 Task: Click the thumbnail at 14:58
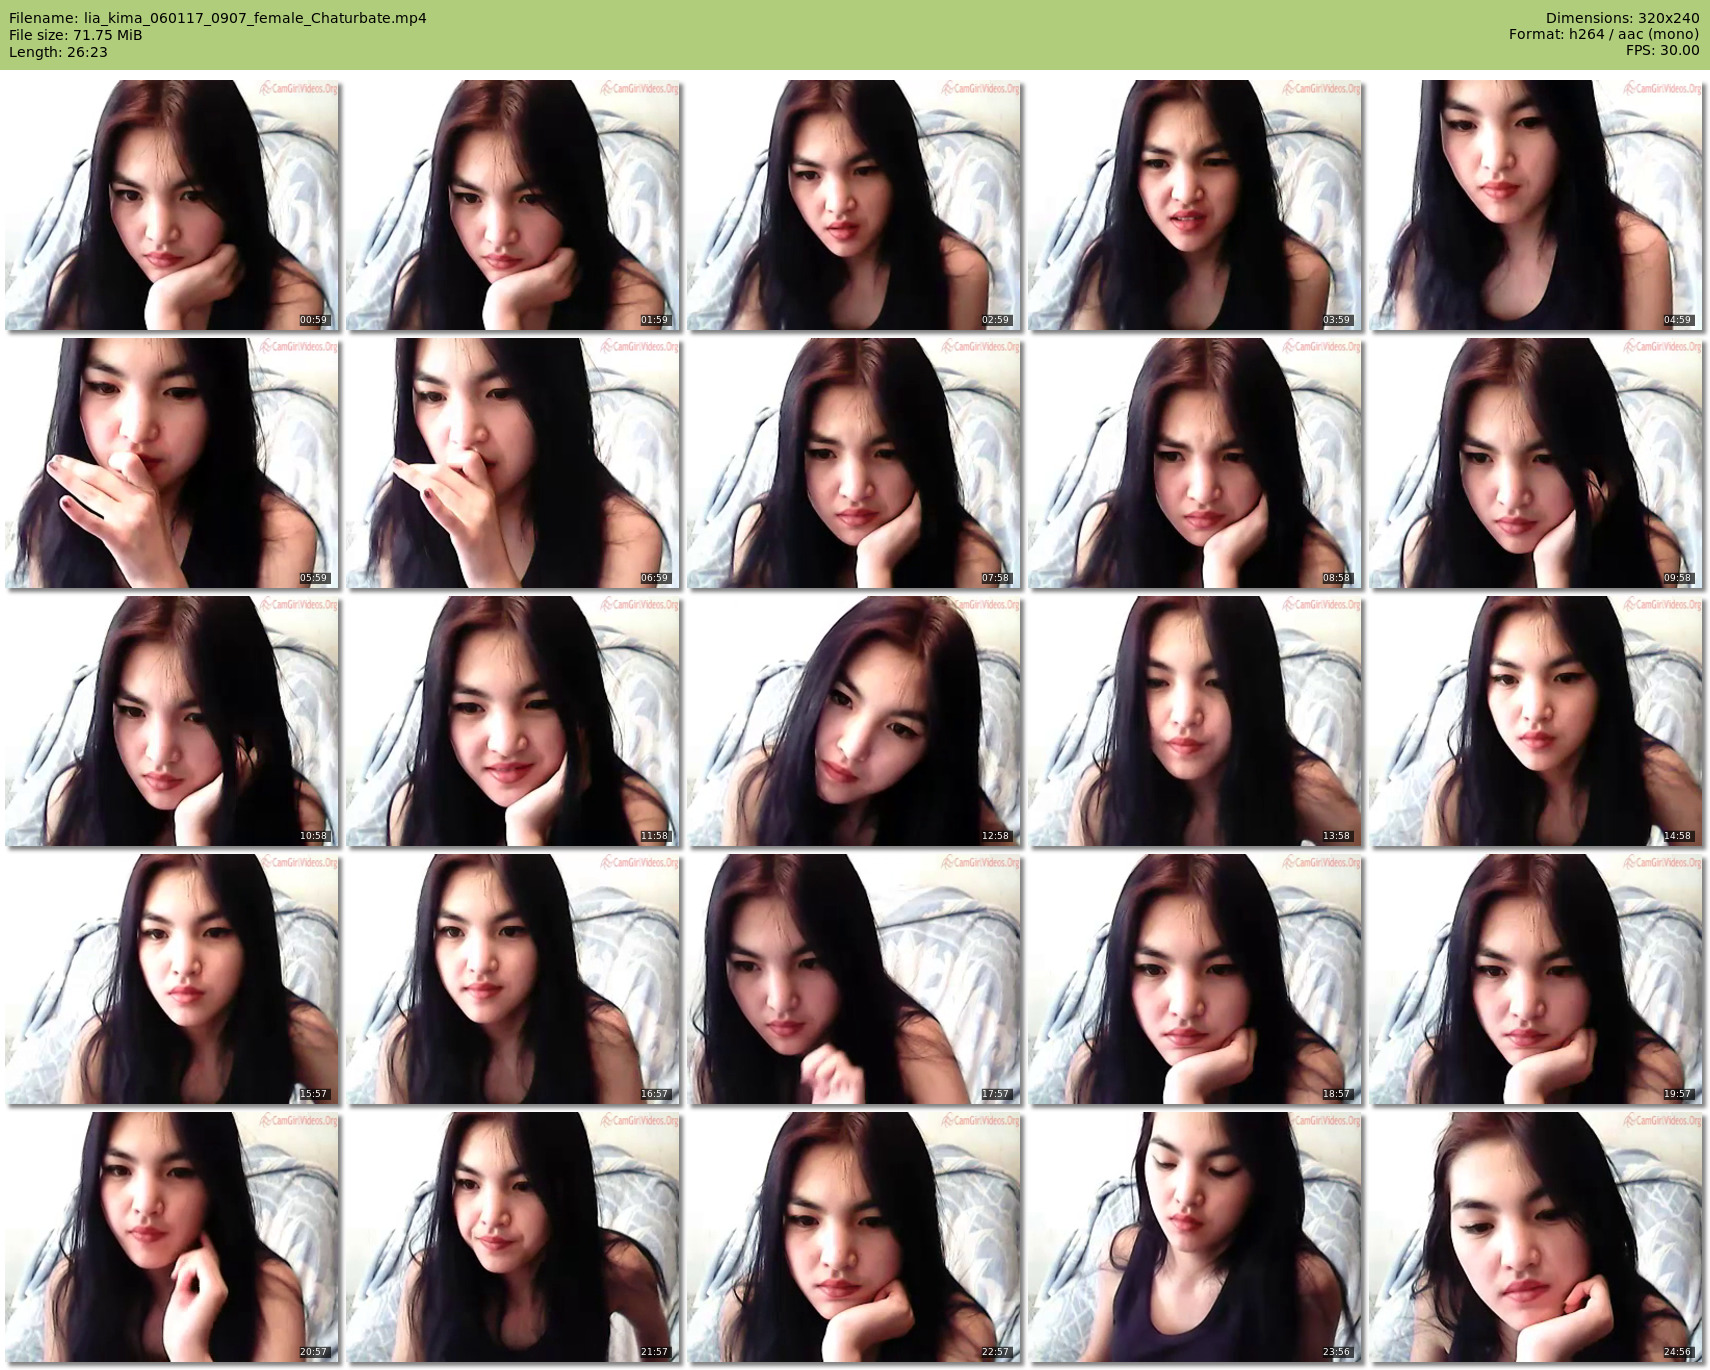point(1536,721)
